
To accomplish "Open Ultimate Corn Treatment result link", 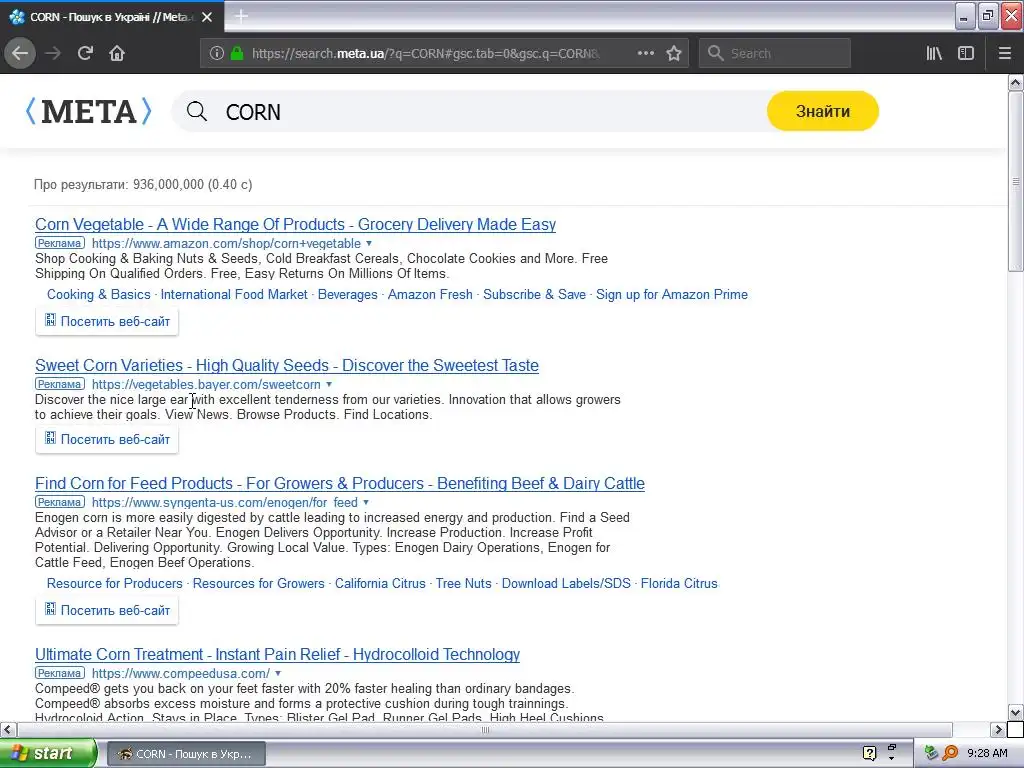I will [x=278, y=655].
